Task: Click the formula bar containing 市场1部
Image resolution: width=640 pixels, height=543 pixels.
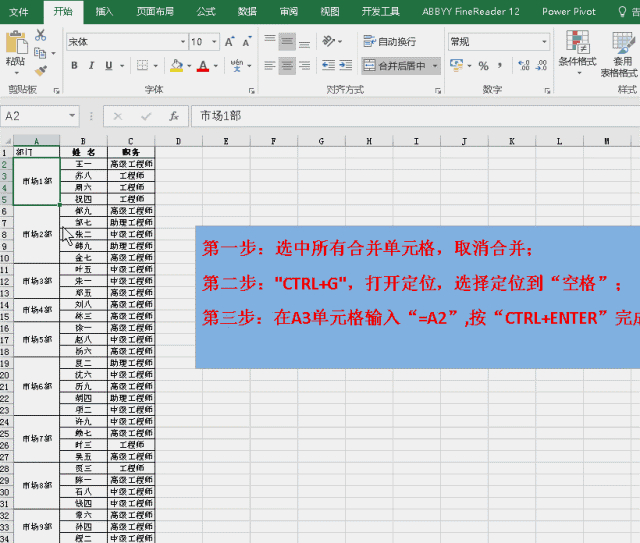Action: 416,116
